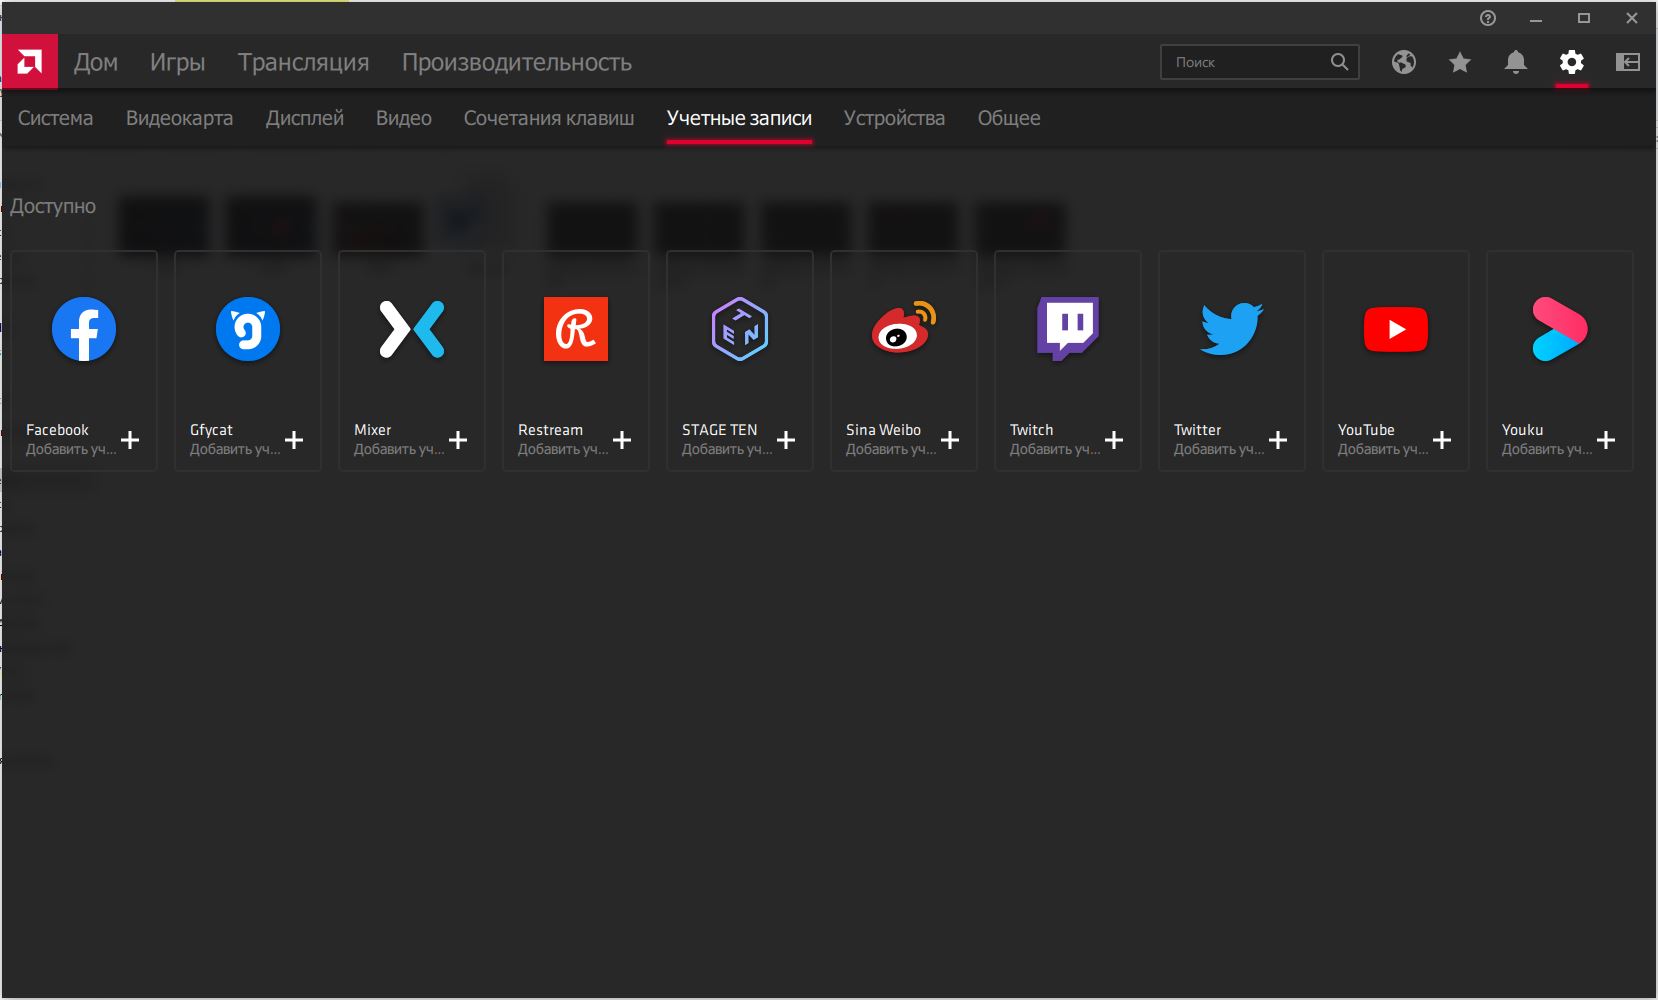Minimize the Radeon Software window
Image resolution: width=1658 pixels, height=1000 pixels.
1536,18
